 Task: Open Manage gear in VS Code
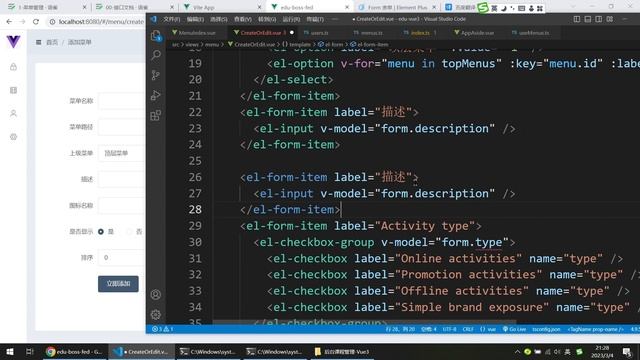pyautogui.click(x=156, y=314)
